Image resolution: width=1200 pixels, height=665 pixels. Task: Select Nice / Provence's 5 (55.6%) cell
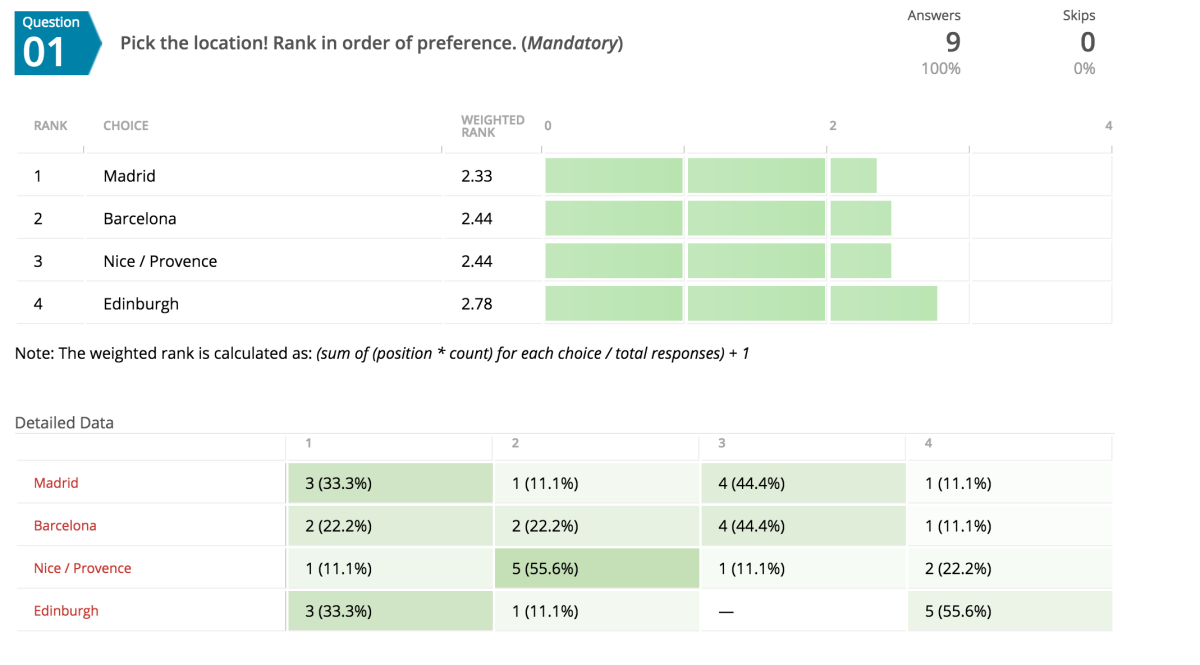pyautogui.click(x=596, y=568)
